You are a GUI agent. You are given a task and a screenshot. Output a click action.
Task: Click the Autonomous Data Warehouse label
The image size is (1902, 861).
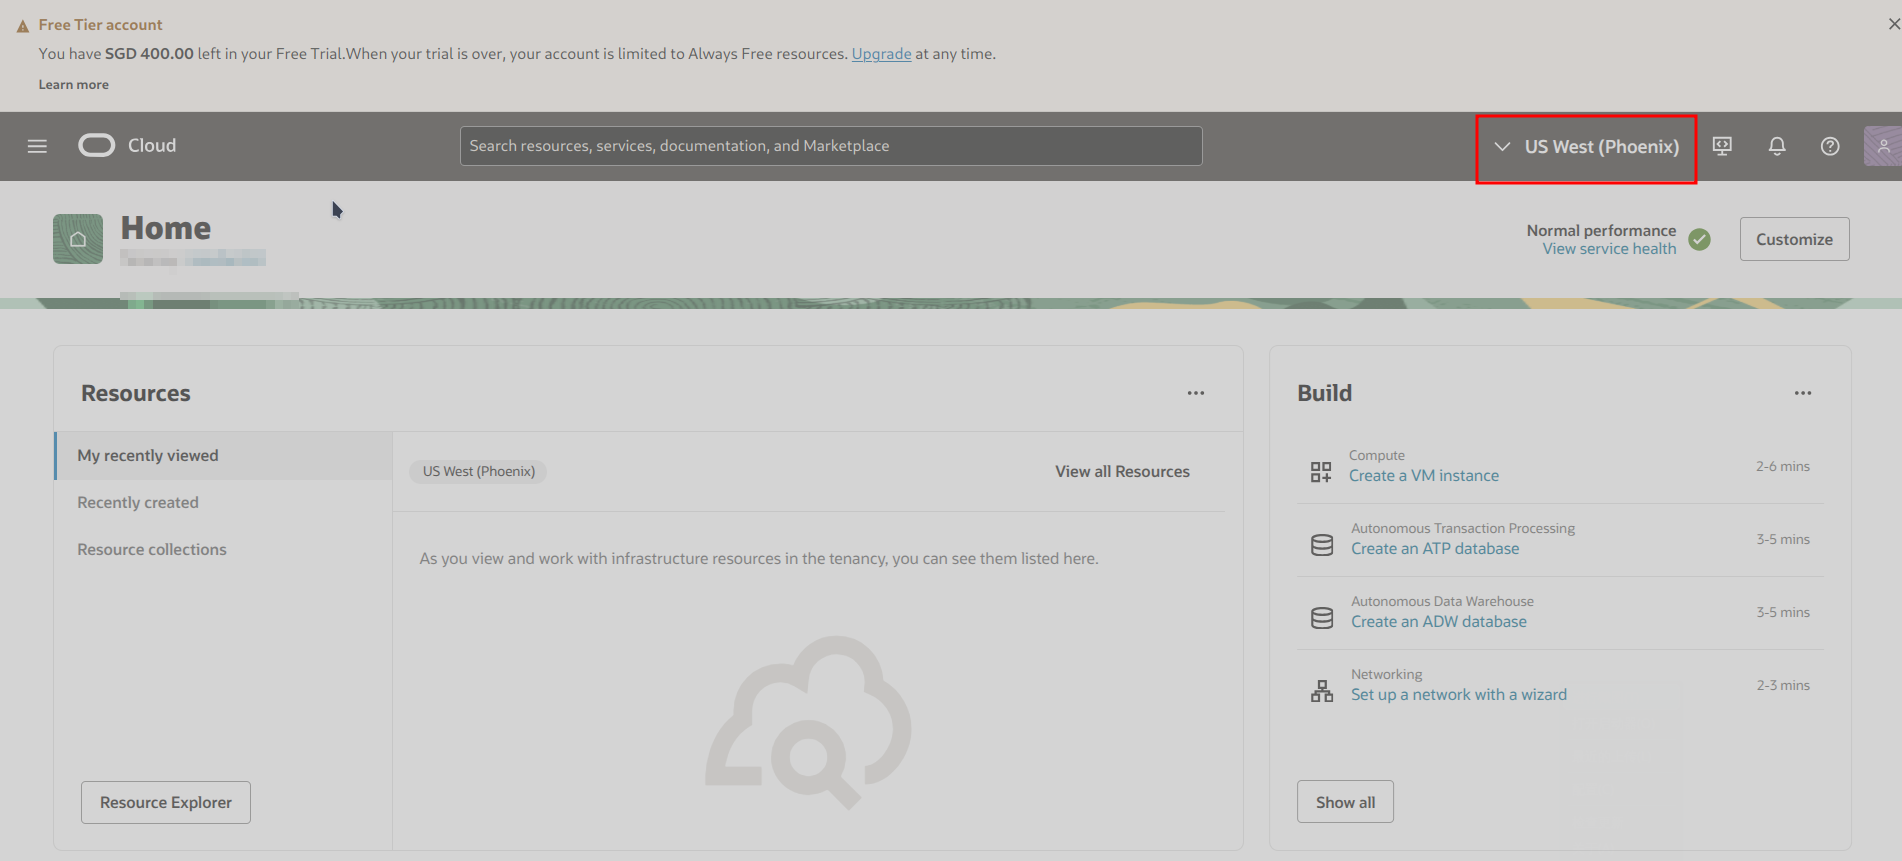pyautogui.click(x=1442, y=601)
